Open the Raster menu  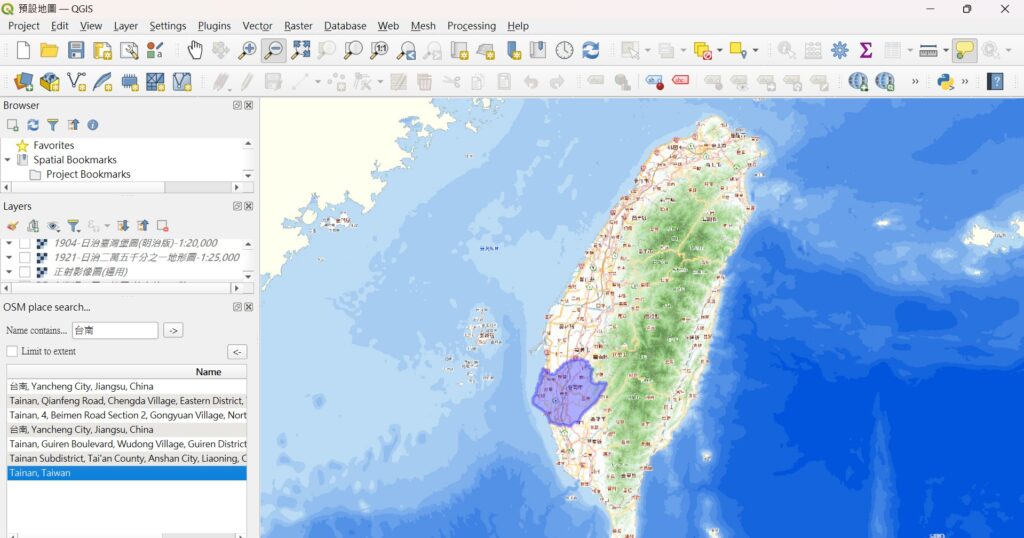298,26
